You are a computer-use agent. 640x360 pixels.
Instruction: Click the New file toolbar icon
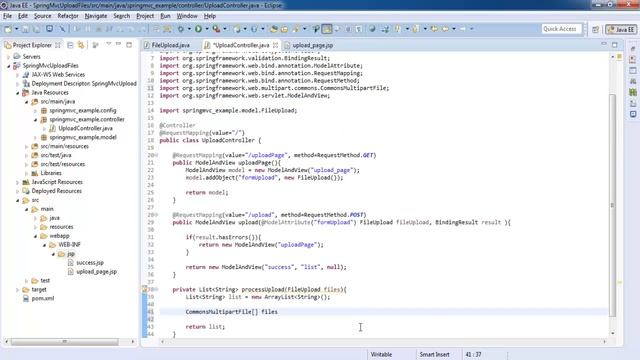(8, 29)
